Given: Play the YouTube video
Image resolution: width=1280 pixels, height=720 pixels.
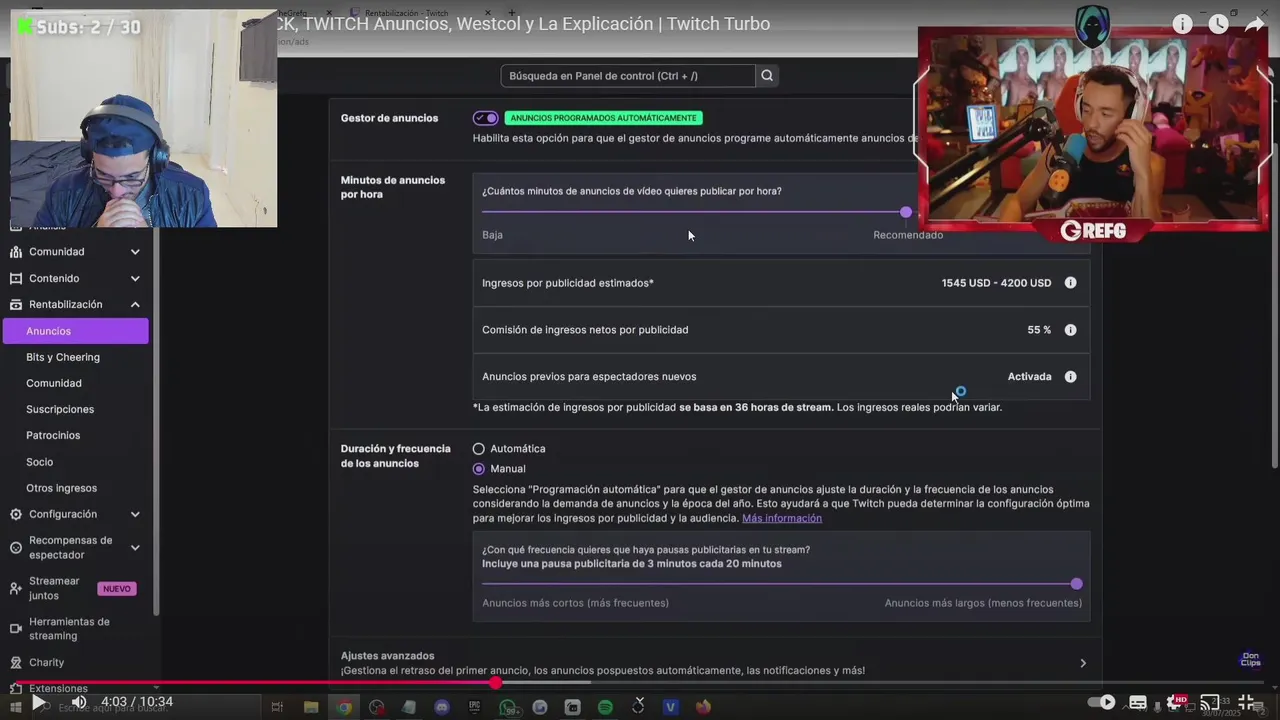Looking at the screenshot, I should click(x=38, y=702).
